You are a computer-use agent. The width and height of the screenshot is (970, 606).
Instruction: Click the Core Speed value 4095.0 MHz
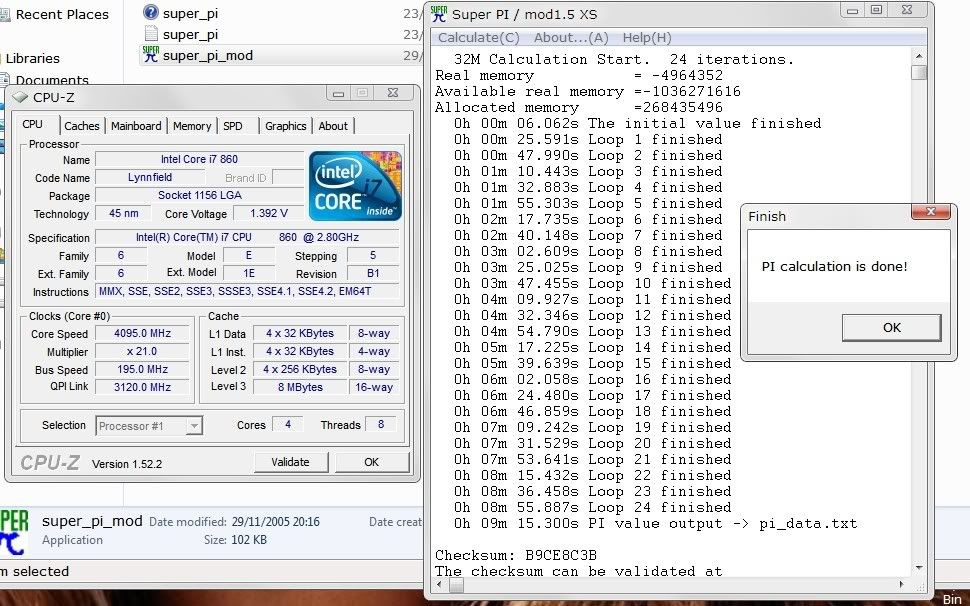[142, 333]
